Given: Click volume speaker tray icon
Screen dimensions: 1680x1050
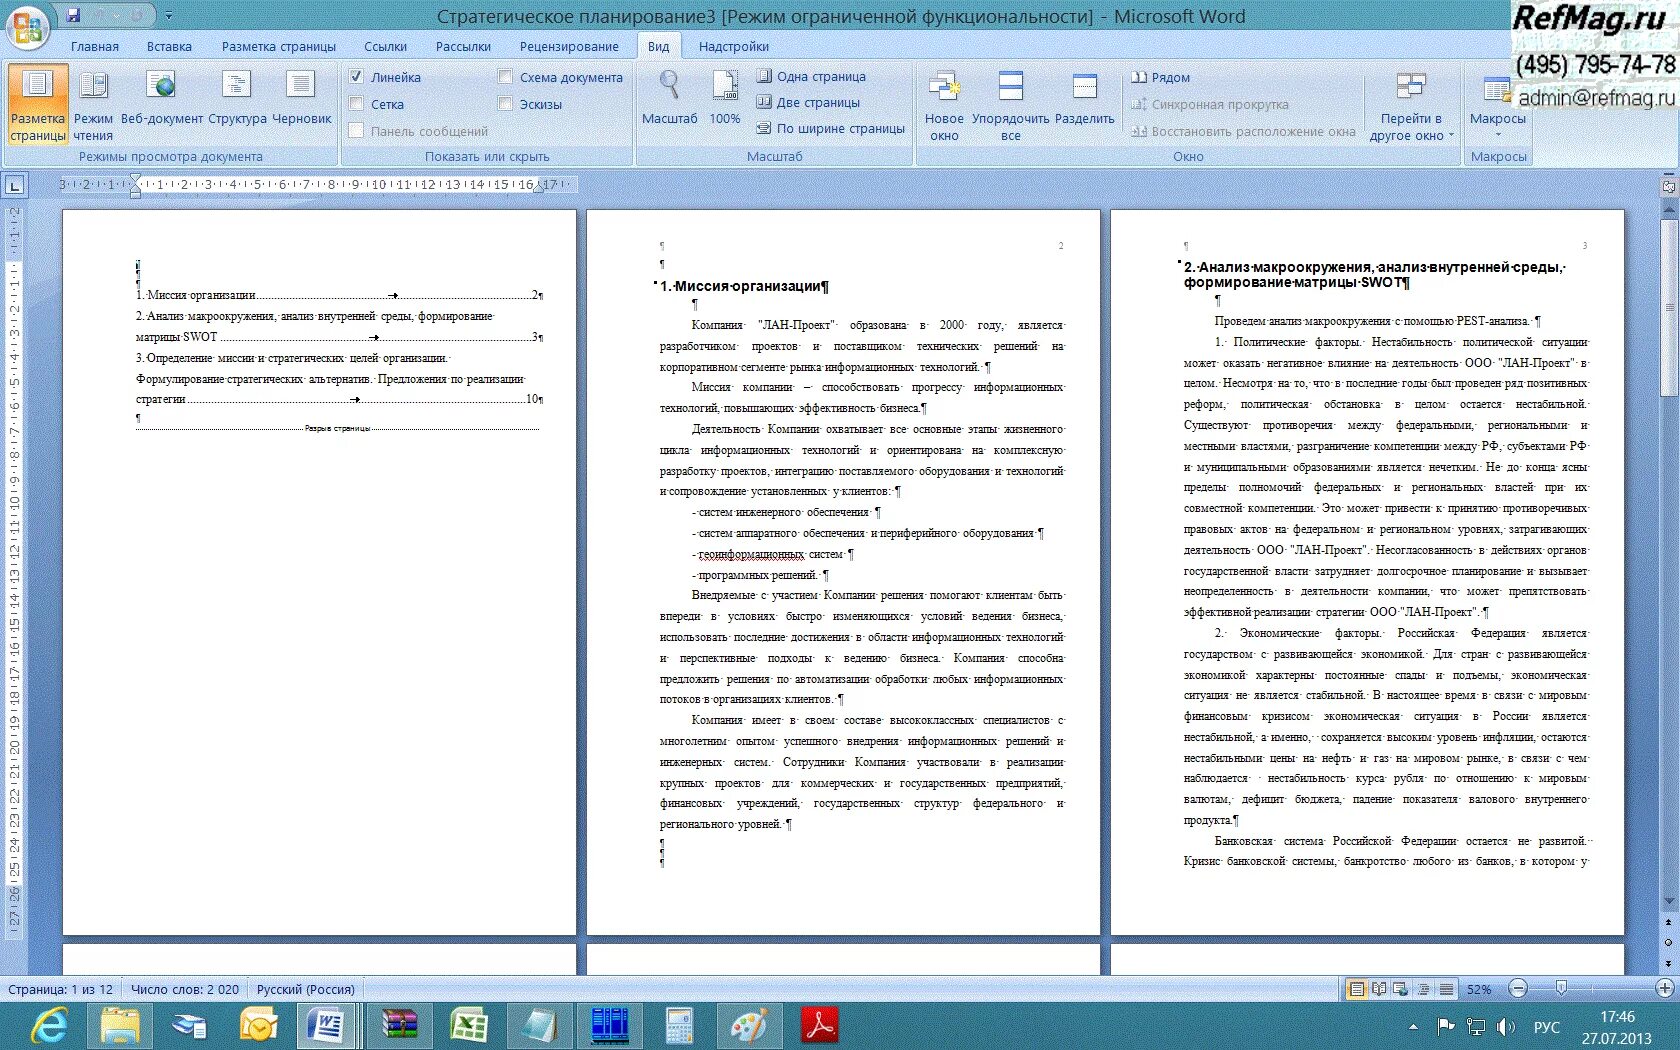Looking at the screenshot, I should pyautogui.click(x=1505, y=1027).
